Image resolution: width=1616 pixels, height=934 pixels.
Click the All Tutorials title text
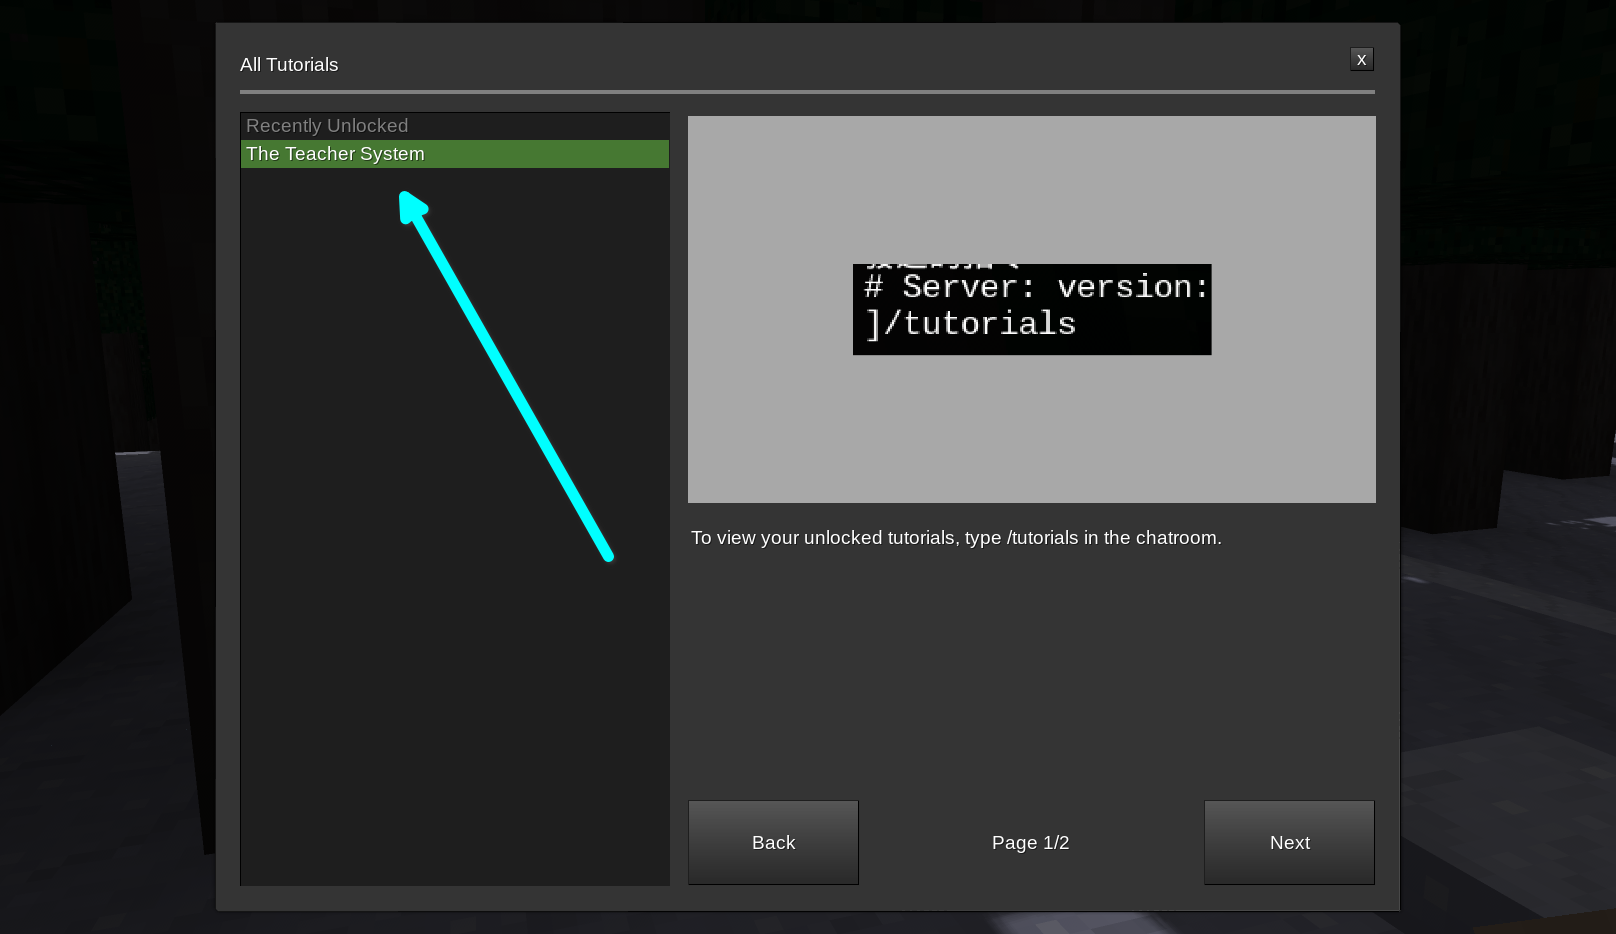[289, 65]
